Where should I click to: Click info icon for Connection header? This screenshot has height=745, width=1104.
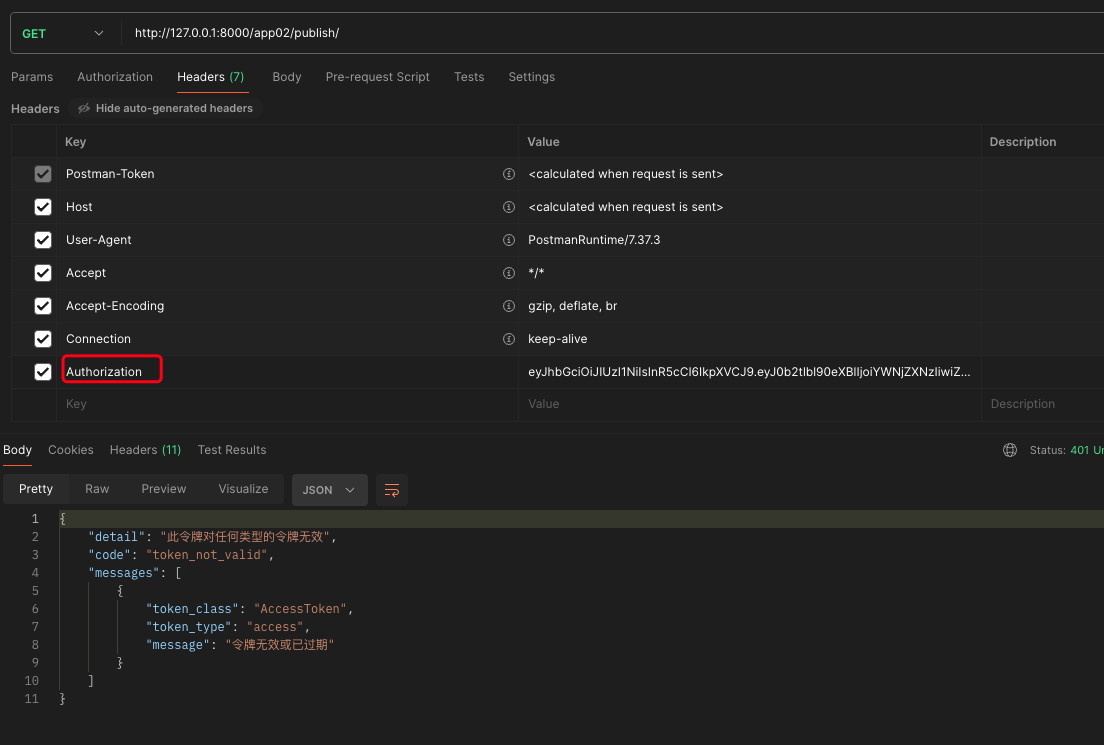tap(508, 339)
